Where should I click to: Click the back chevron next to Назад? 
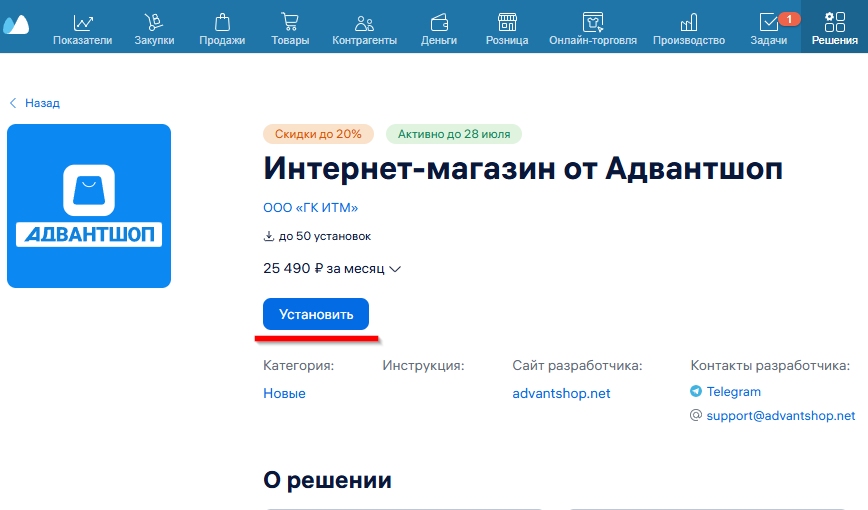[13, 103]
